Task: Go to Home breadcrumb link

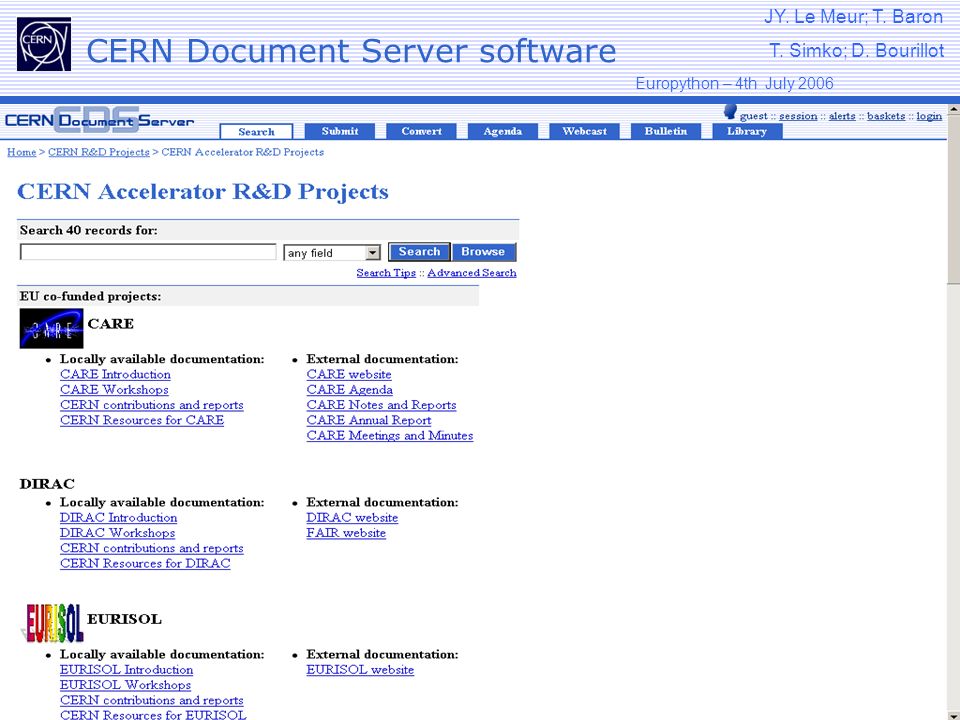Action: [x=21, y=152]
